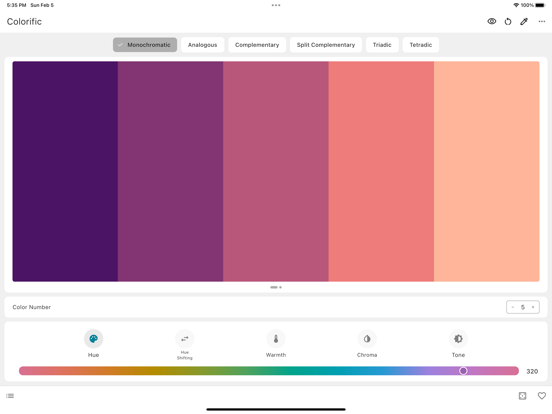Pick the dark purple color swatch
The height and width of the screenshot is (414, 552).
point(65,171)
